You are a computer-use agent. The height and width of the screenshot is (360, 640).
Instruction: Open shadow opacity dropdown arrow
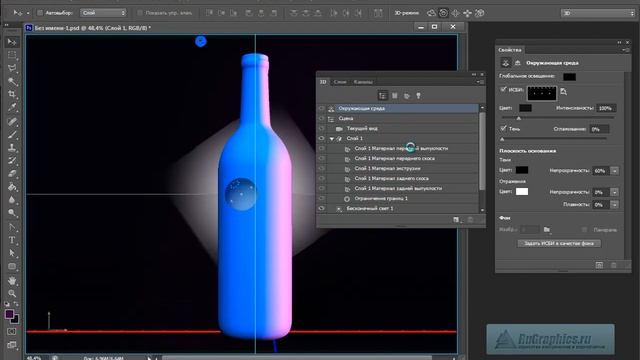coord(615,171)
